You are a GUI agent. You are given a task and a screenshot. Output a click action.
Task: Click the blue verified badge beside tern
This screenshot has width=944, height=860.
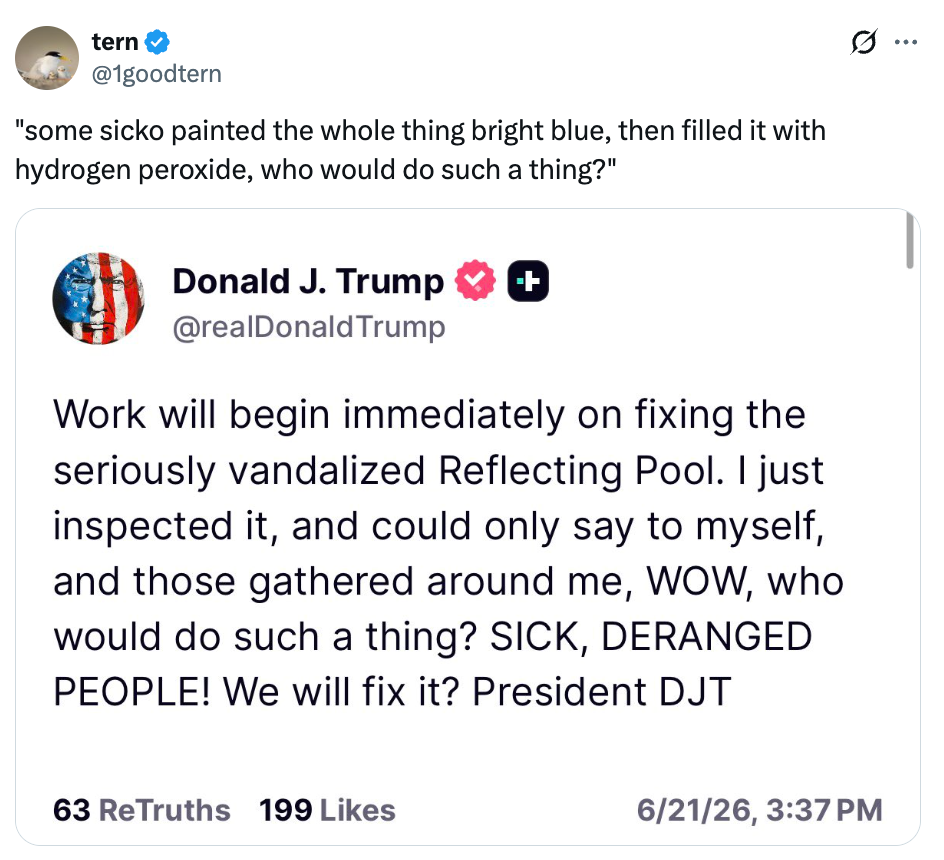158,42
